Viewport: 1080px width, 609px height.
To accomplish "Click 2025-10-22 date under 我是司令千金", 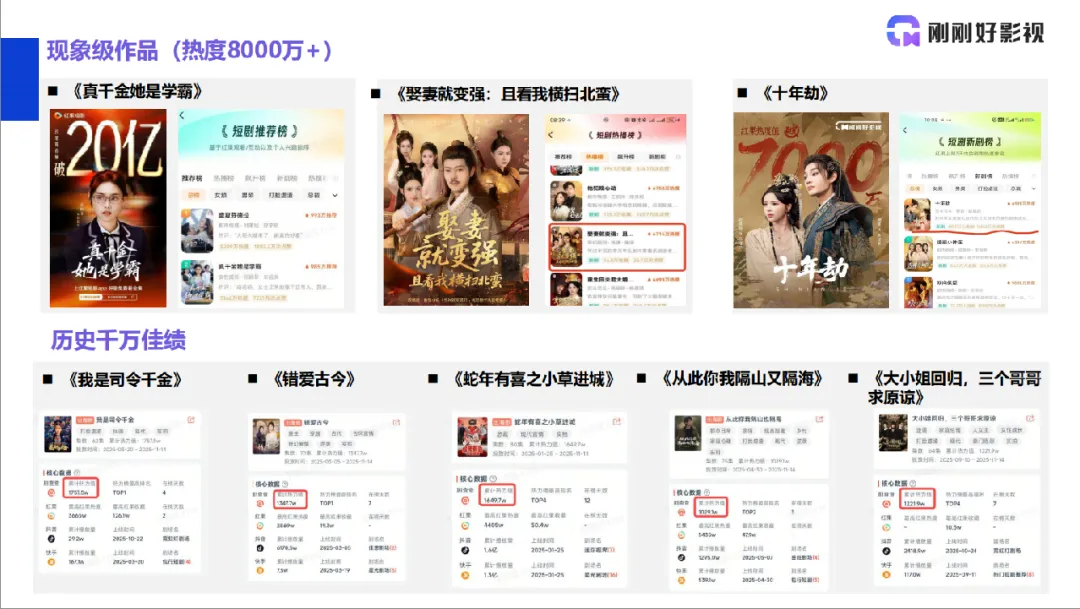I will 127,539.
